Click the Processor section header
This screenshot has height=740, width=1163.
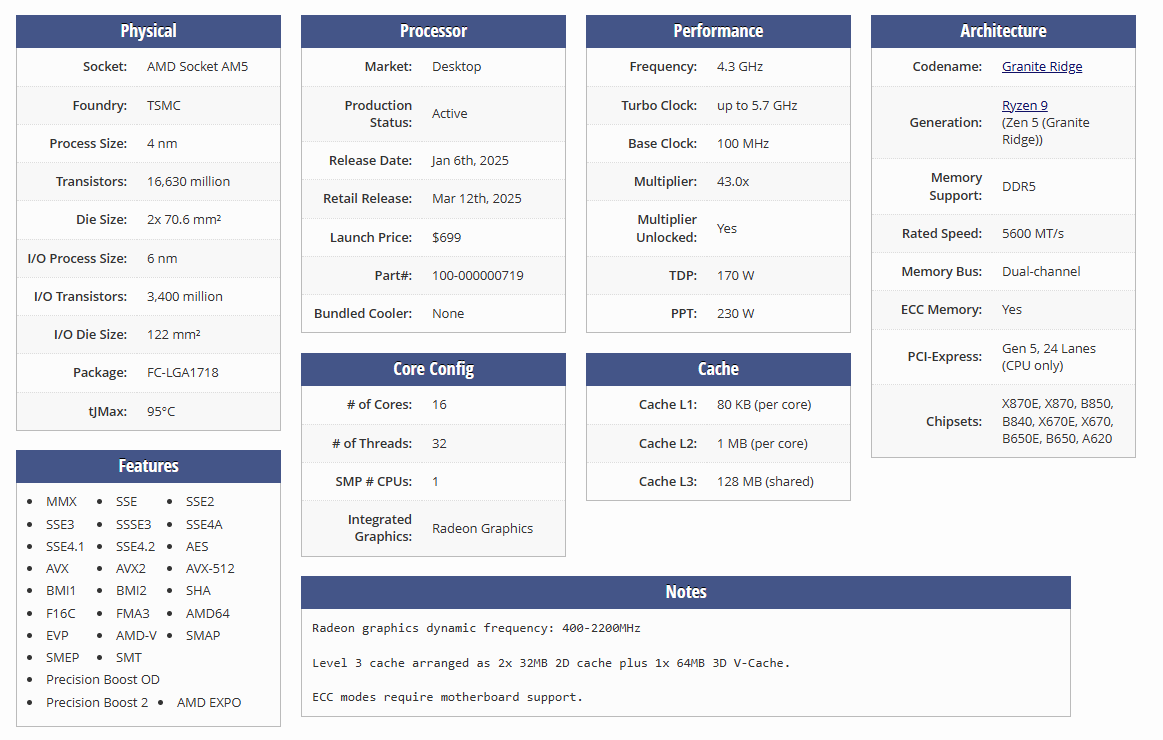tap(433, 31)
